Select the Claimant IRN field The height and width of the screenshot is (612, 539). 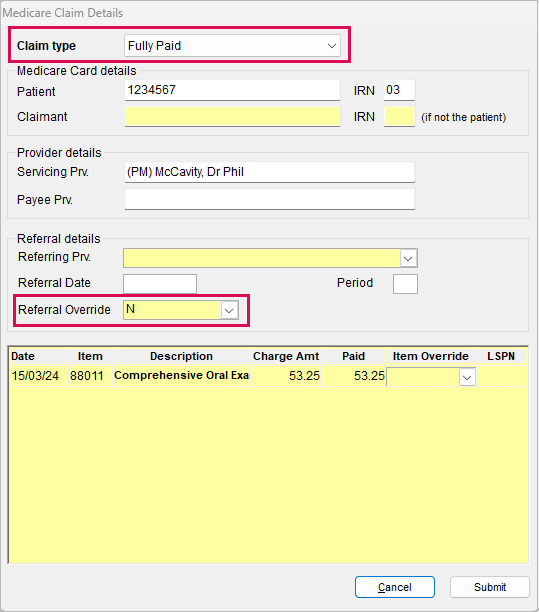(x=399, y=116)
